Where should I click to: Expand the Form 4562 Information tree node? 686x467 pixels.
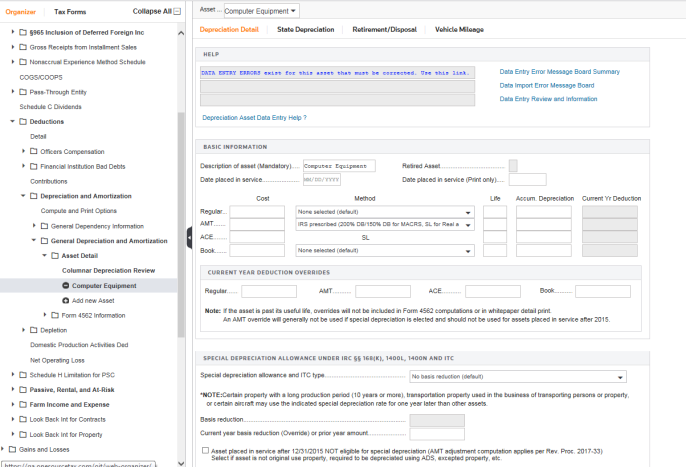point(45,315)
